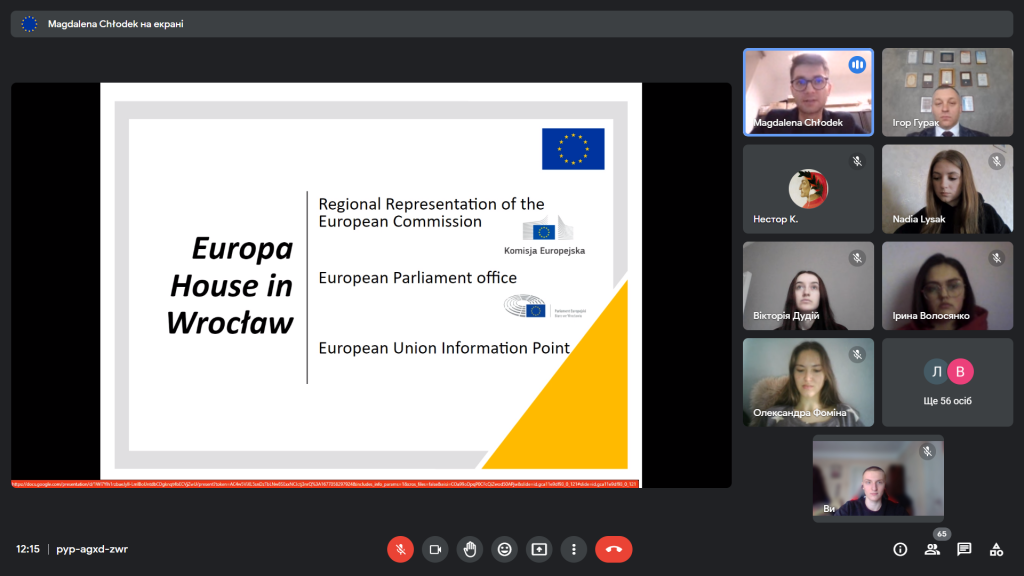The width and height of the screenshot is (1024, 576).
Task: Click the audio indicator on Magdalena's tile
Action: coord(857,65)
